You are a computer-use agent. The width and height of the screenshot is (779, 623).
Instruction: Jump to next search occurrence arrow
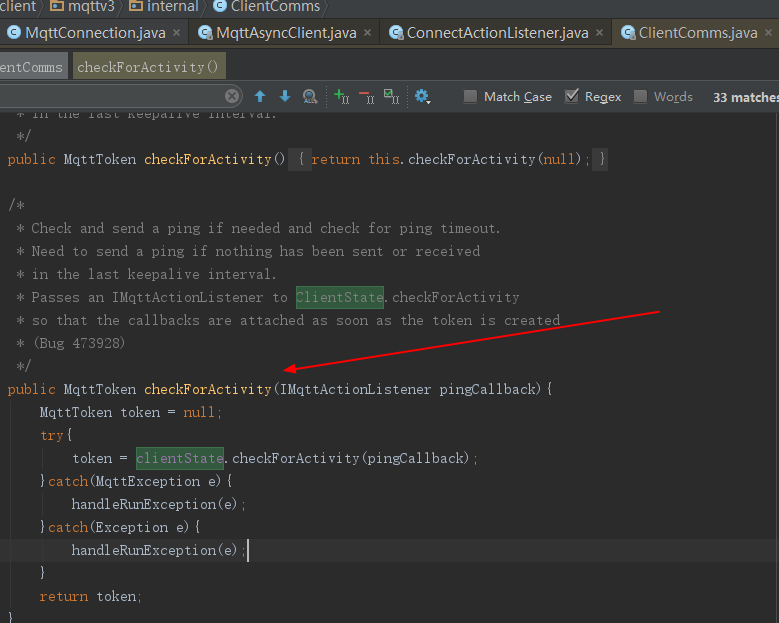tap(285, 96)
